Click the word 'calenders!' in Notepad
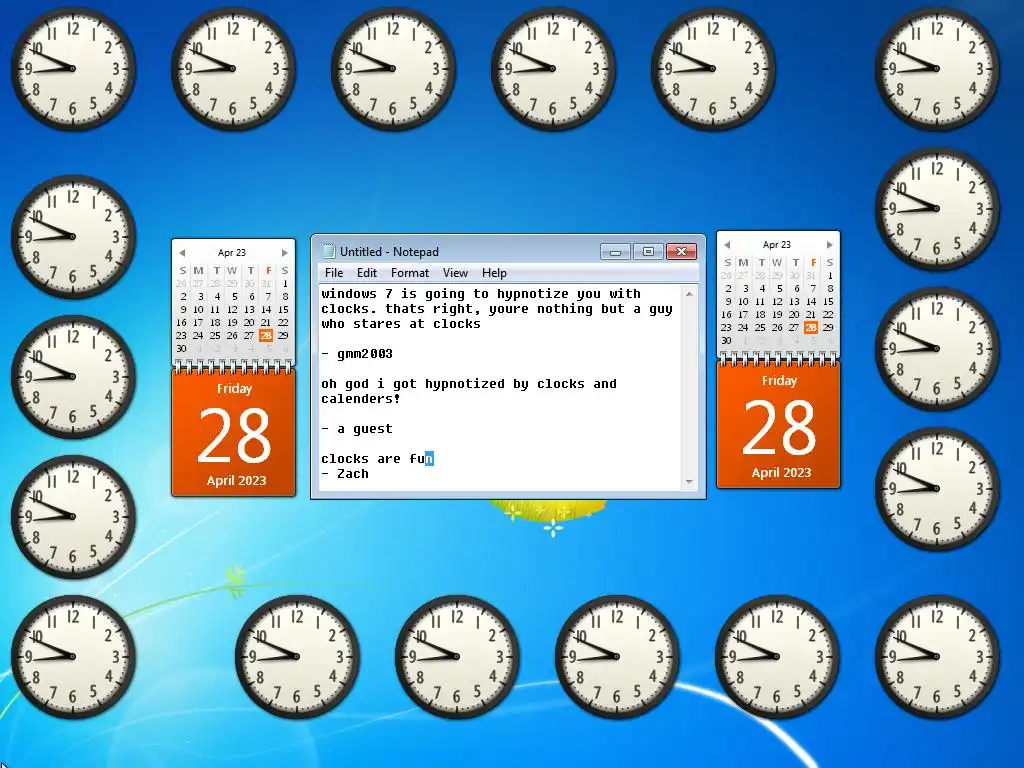1024x768 pixels. point(360,399)
